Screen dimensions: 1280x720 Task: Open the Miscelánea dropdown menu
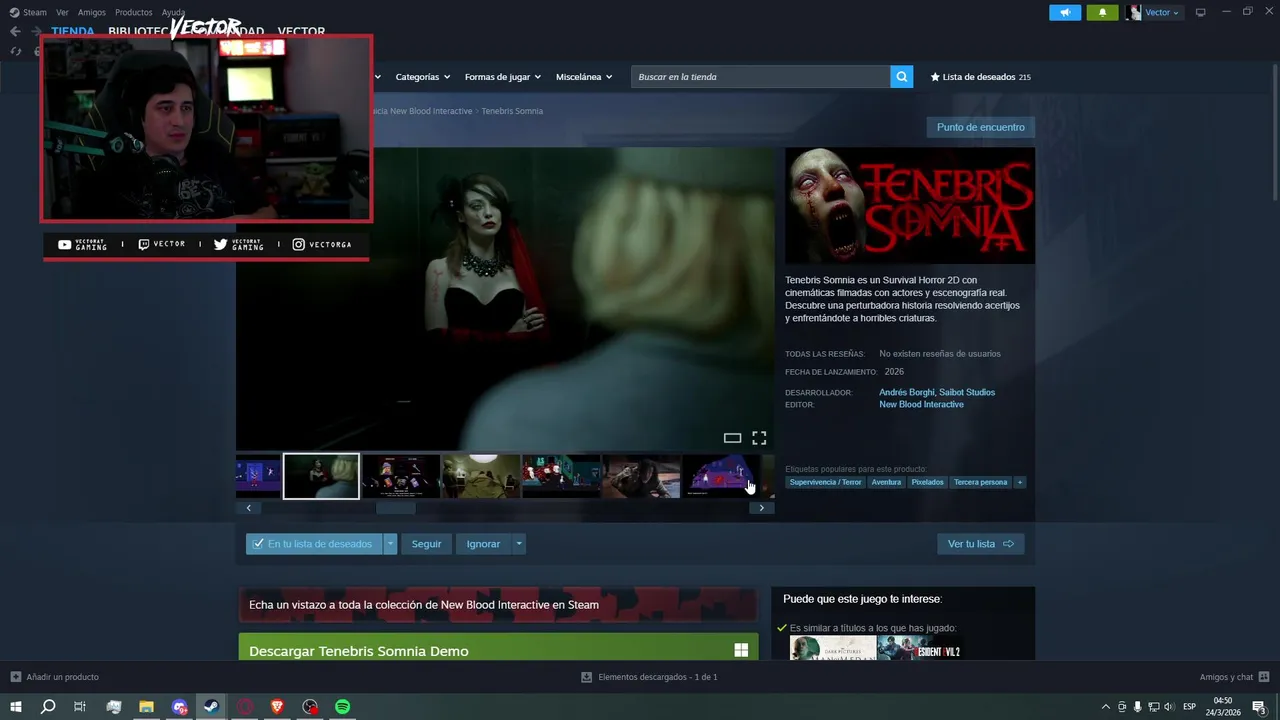tap(584, 77)
